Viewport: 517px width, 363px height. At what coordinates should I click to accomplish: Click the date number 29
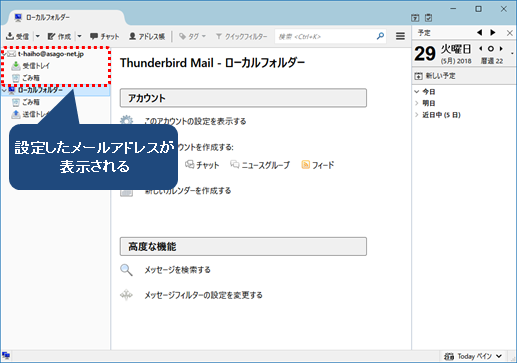pos(425,53)
